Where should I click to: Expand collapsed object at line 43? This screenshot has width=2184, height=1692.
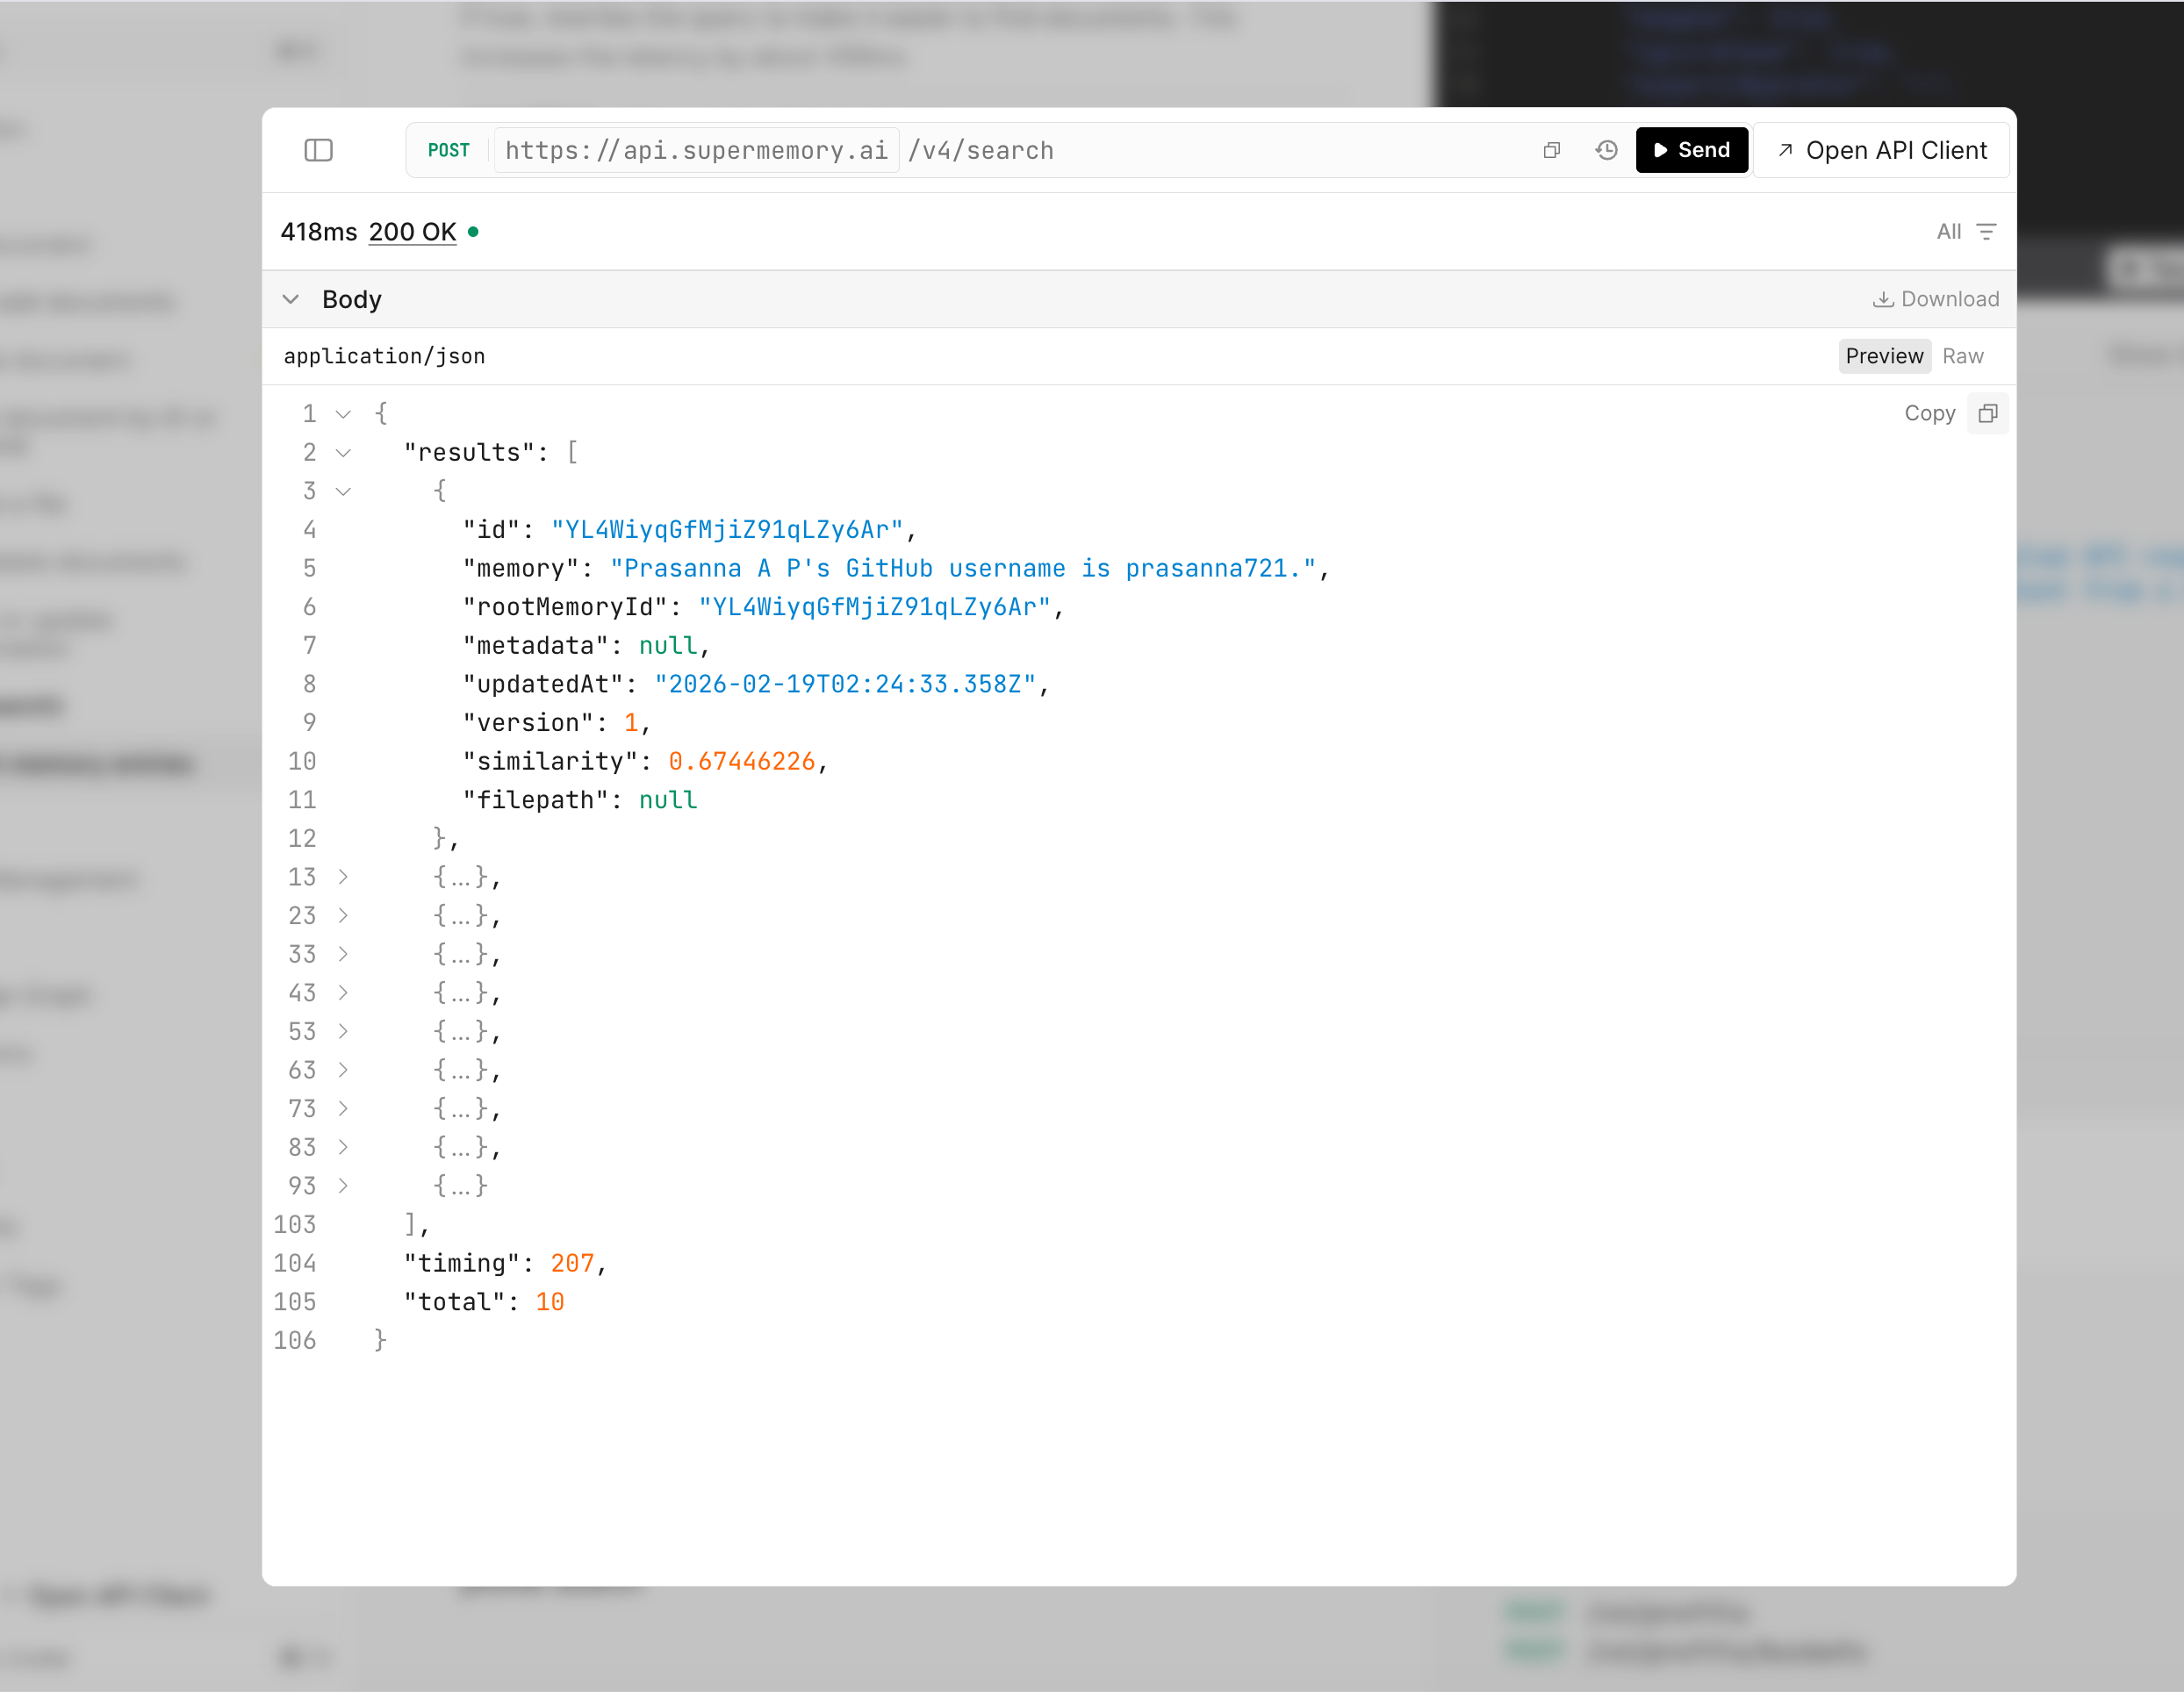coord(343,993)
